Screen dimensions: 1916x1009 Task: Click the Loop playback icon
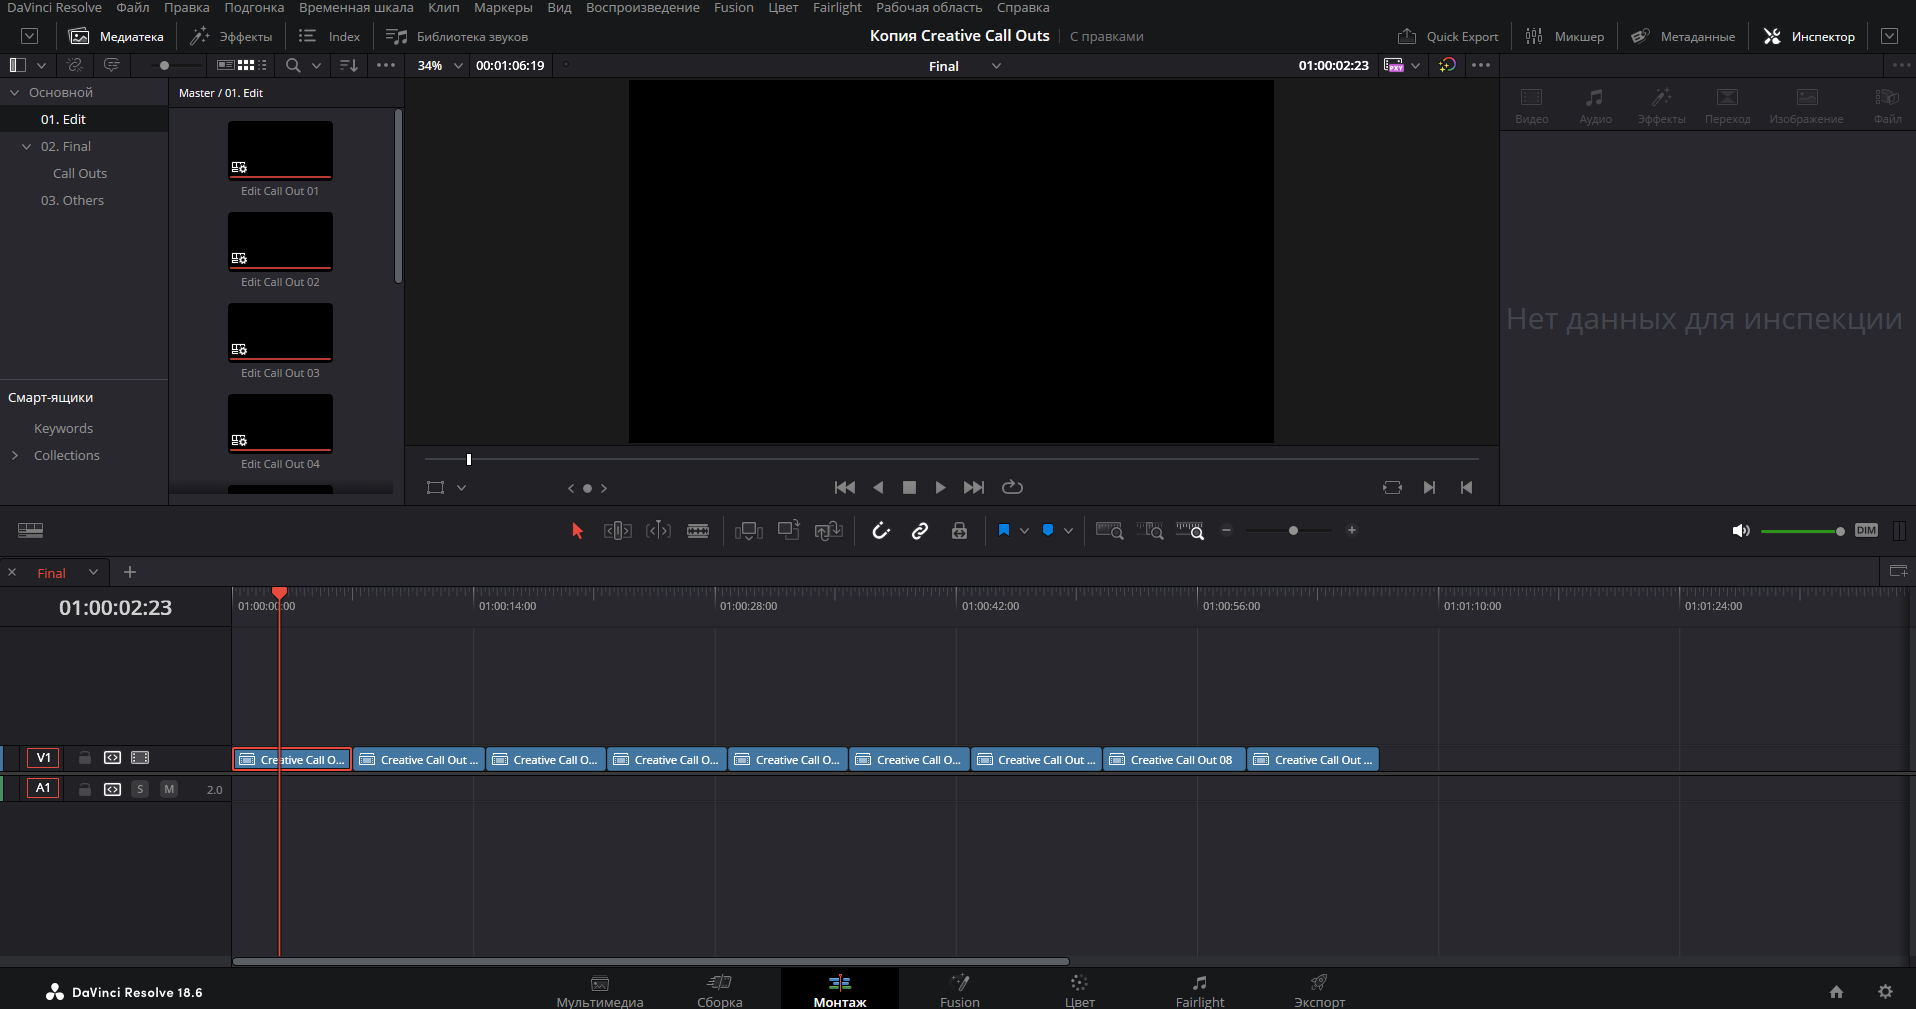click(1012, 487)
